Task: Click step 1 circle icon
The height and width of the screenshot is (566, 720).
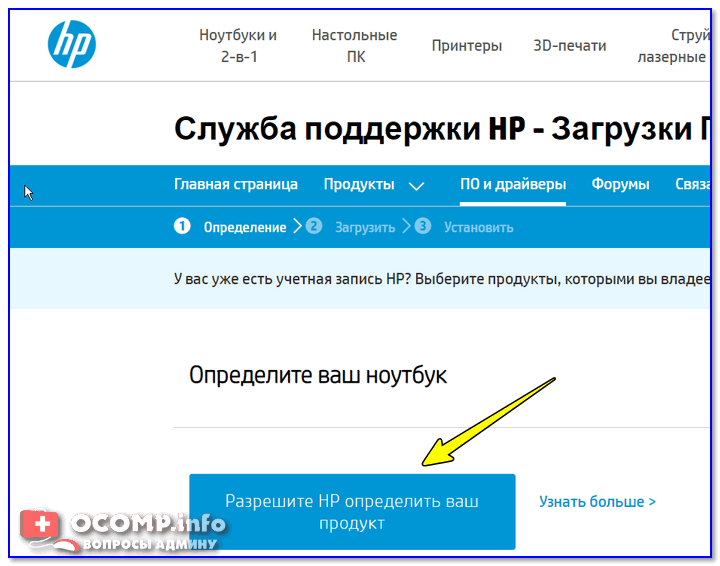Action: point(182,226)
